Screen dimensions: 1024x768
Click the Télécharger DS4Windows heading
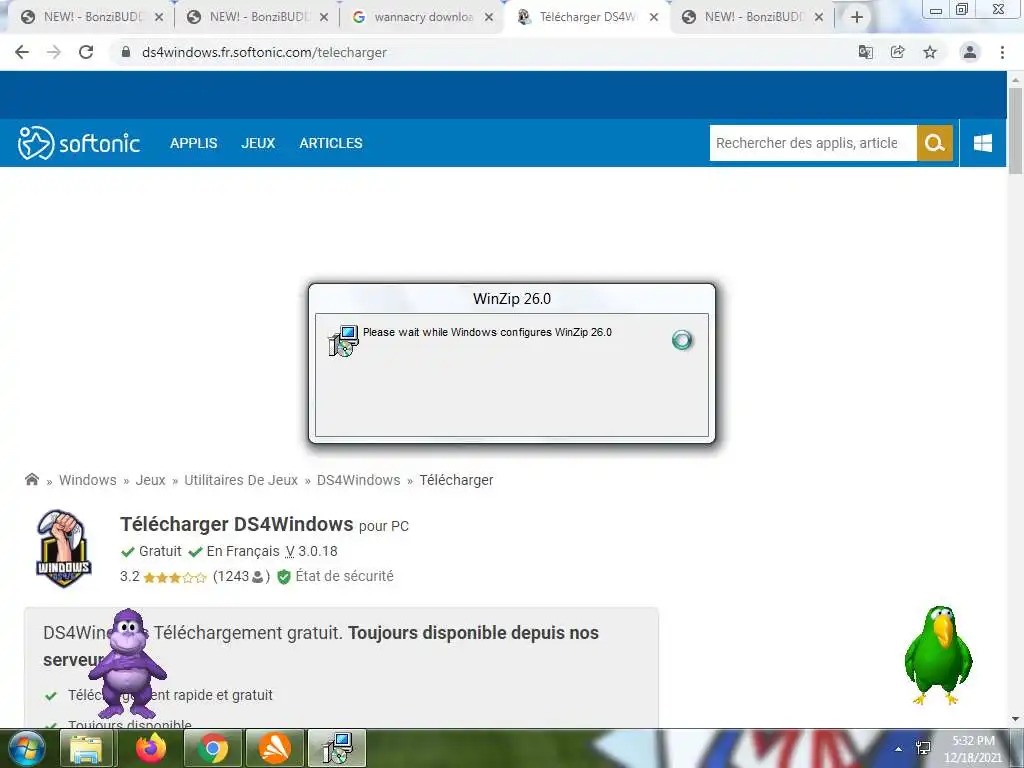[236, 524]
